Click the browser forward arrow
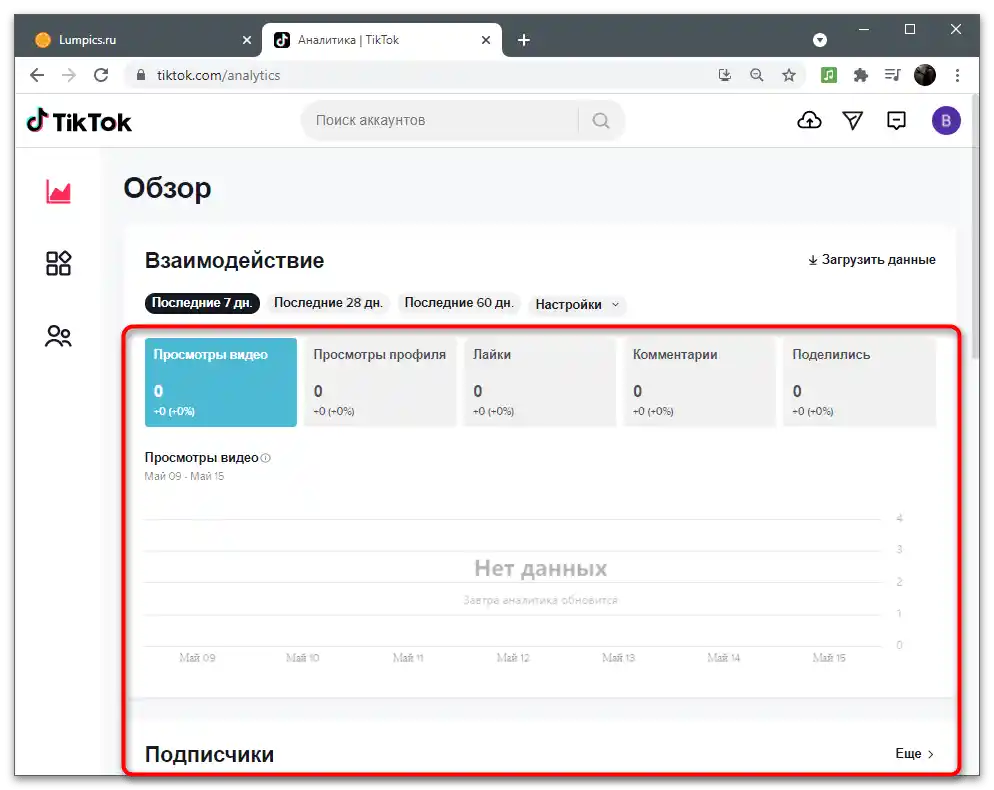The width and height of the screenshot is (994, 790). [68, 75]
